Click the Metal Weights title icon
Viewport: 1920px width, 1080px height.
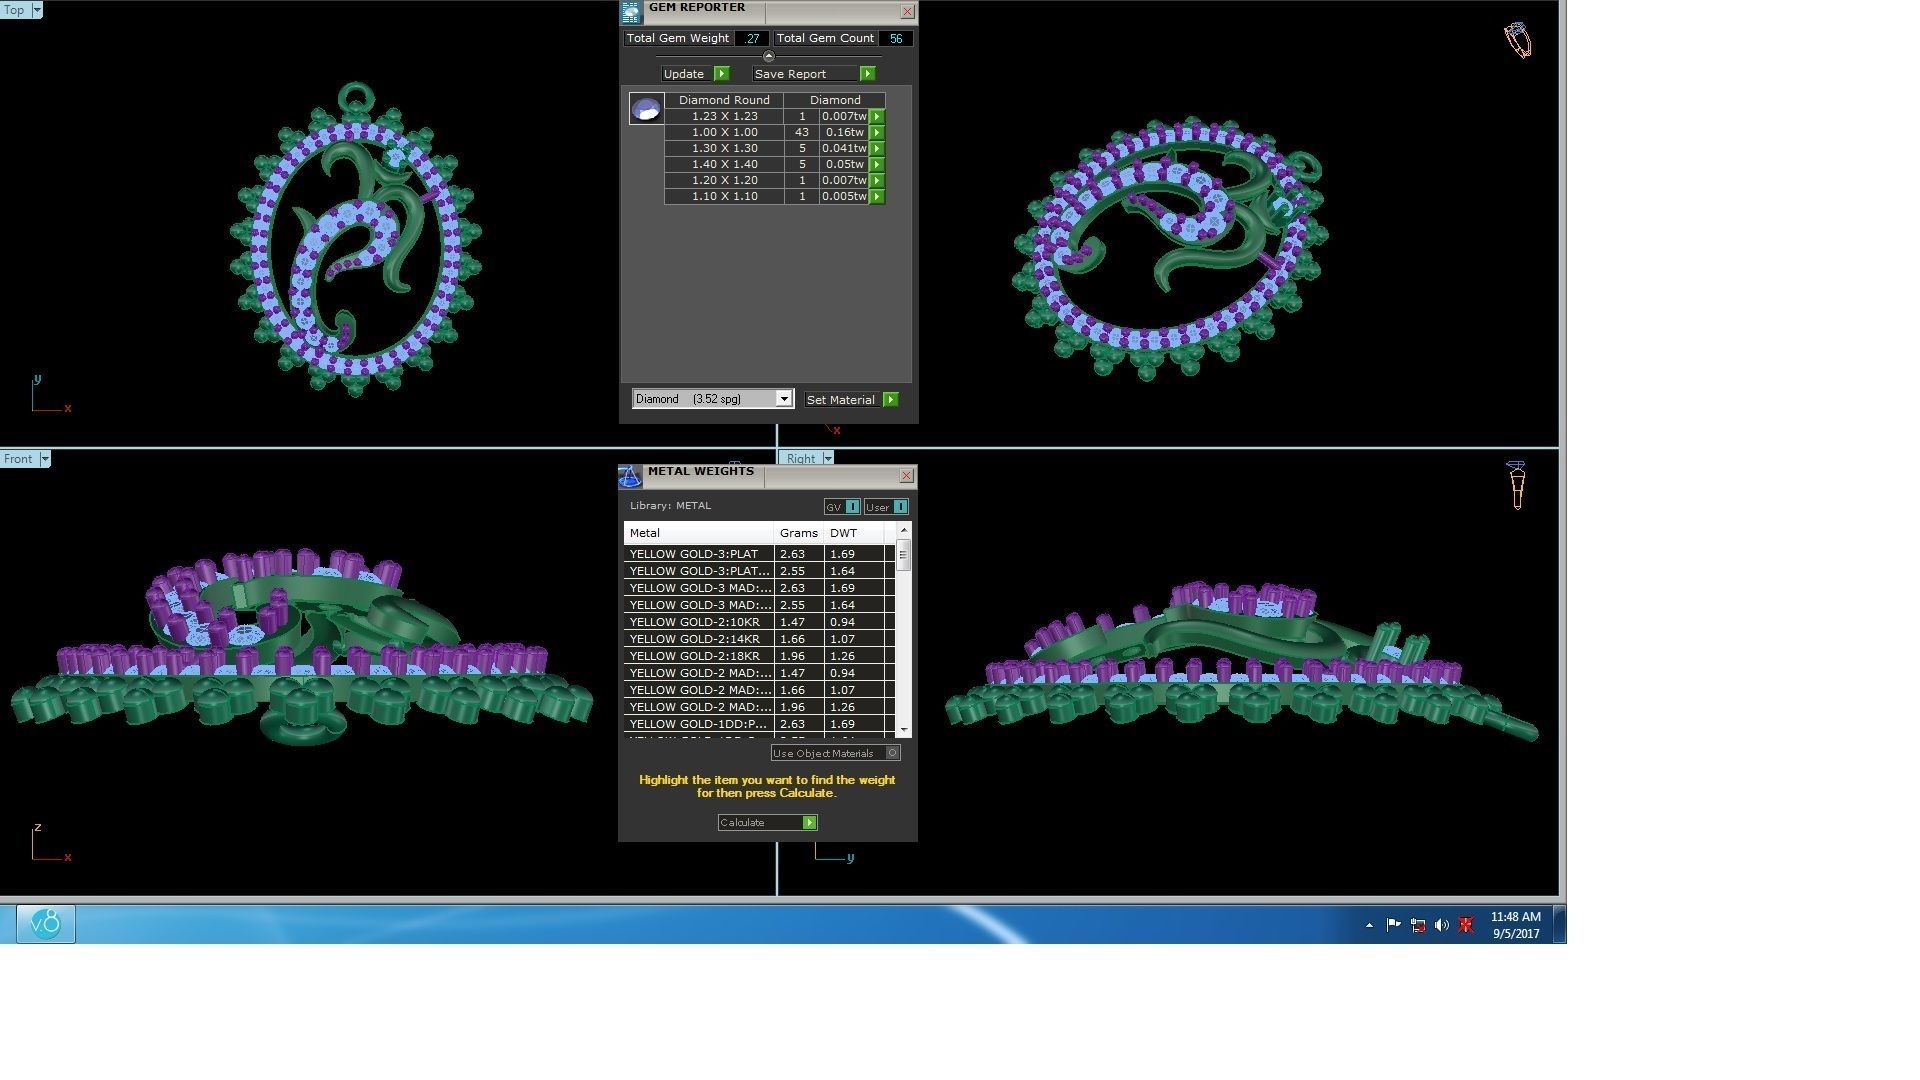[630, 476]
